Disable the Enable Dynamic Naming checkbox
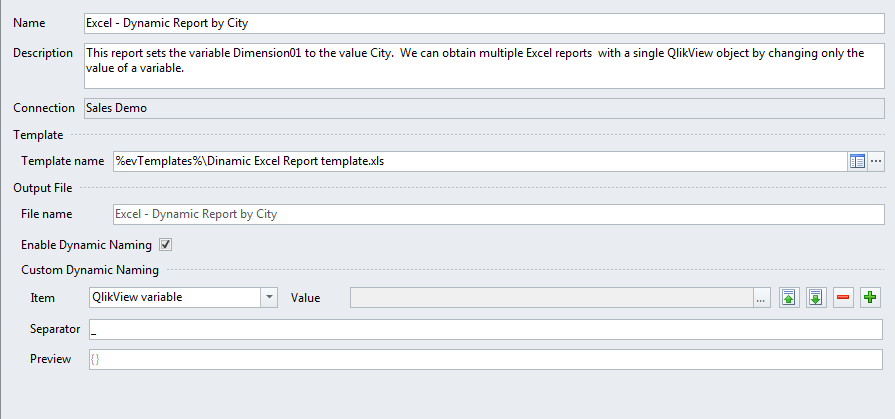 [x=166, y=245]
